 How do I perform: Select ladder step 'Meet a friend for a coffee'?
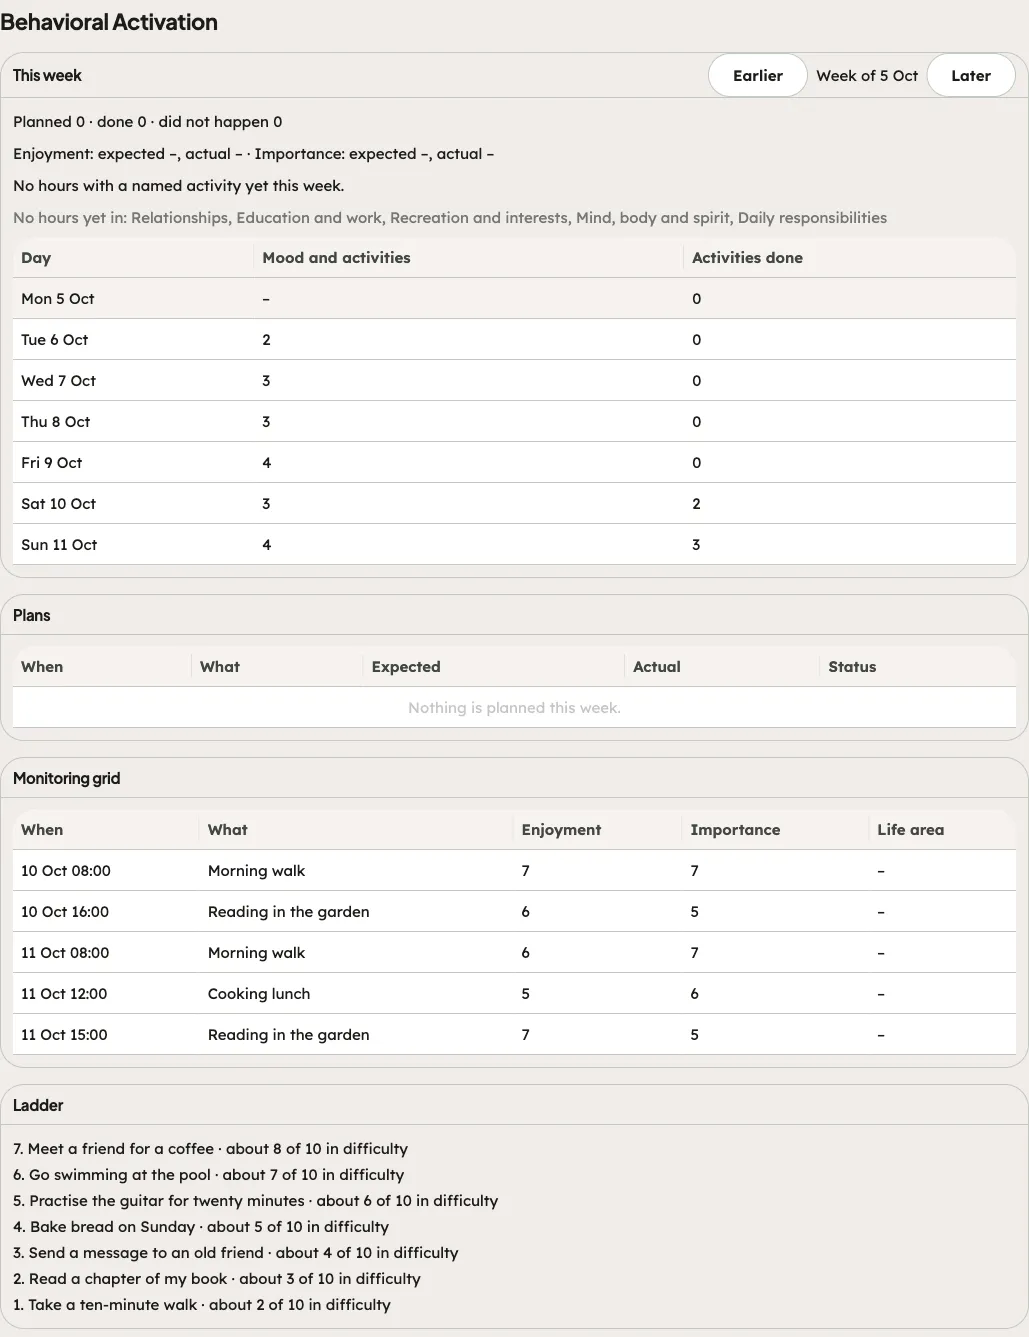(x=210, y=1149)
